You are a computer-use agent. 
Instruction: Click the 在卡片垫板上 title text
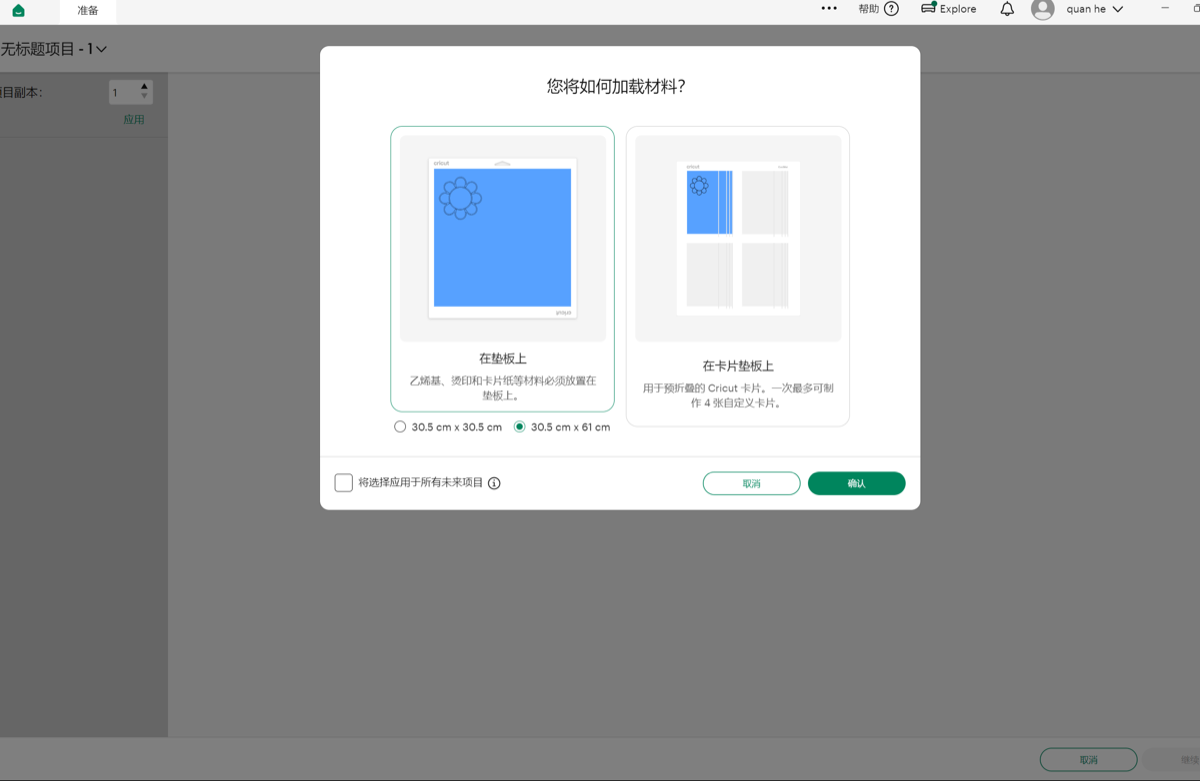click(x=738, y=366)
